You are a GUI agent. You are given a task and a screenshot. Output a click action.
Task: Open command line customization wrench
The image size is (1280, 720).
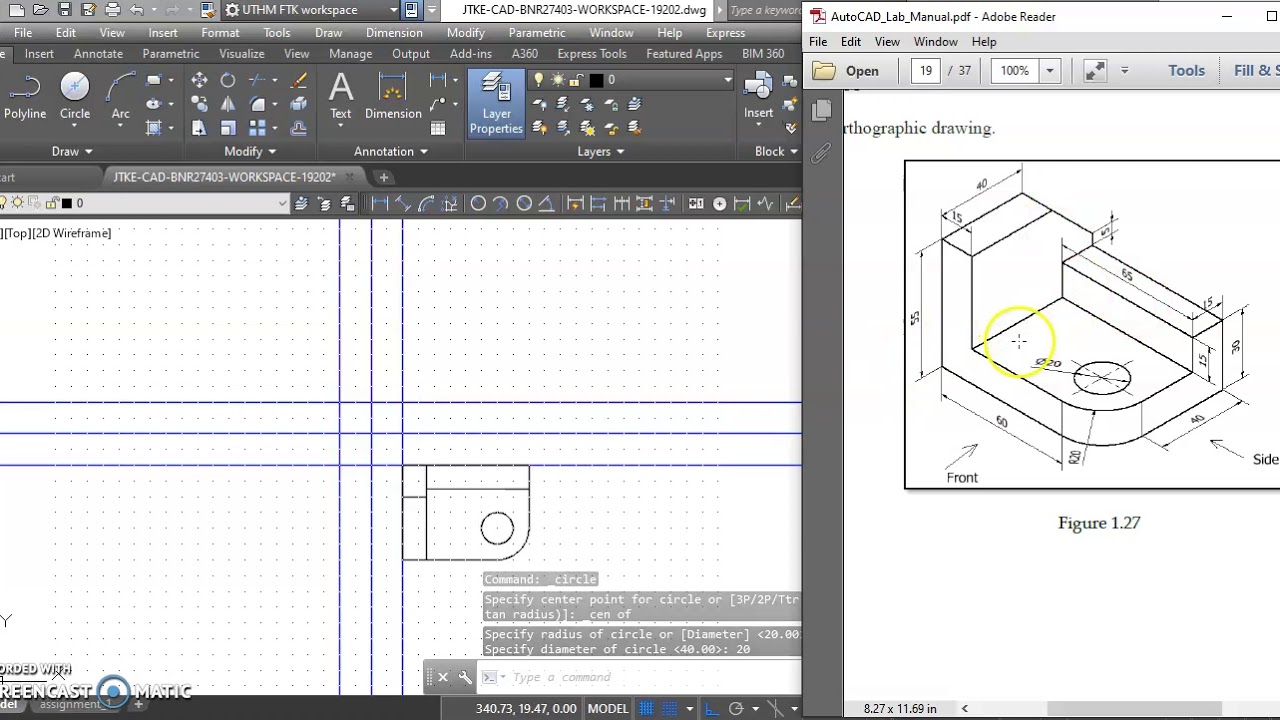[x=465, y=677]
